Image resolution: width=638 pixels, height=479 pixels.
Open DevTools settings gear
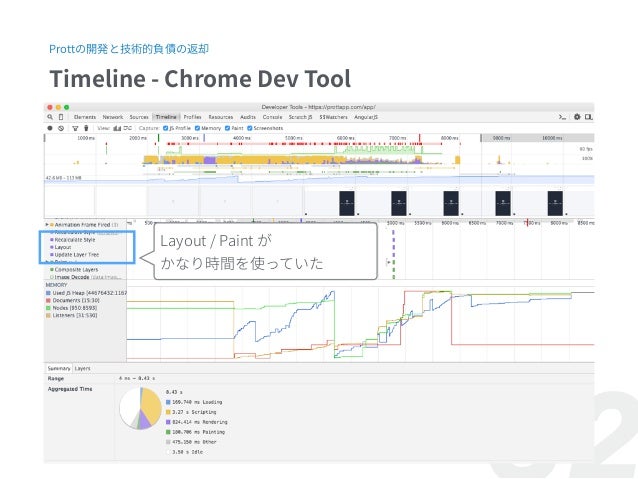point(577,117)
